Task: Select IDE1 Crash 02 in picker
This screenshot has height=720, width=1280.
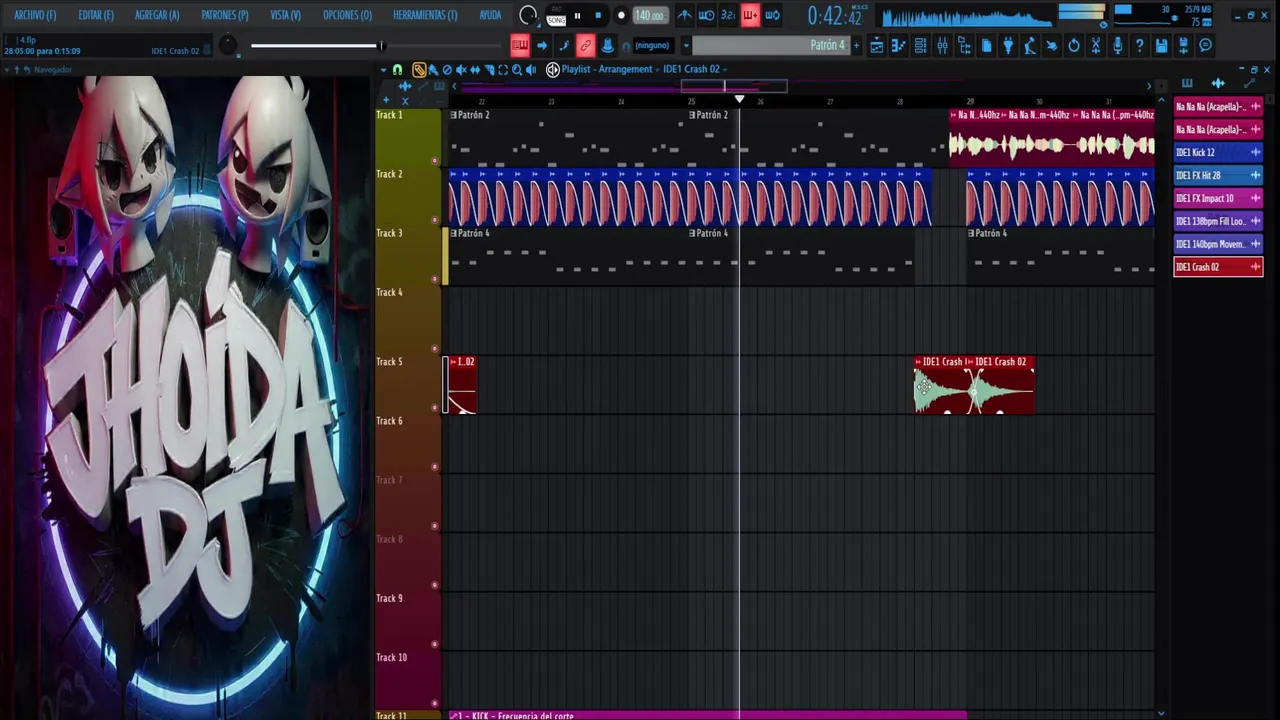Action: (1218, 267)
